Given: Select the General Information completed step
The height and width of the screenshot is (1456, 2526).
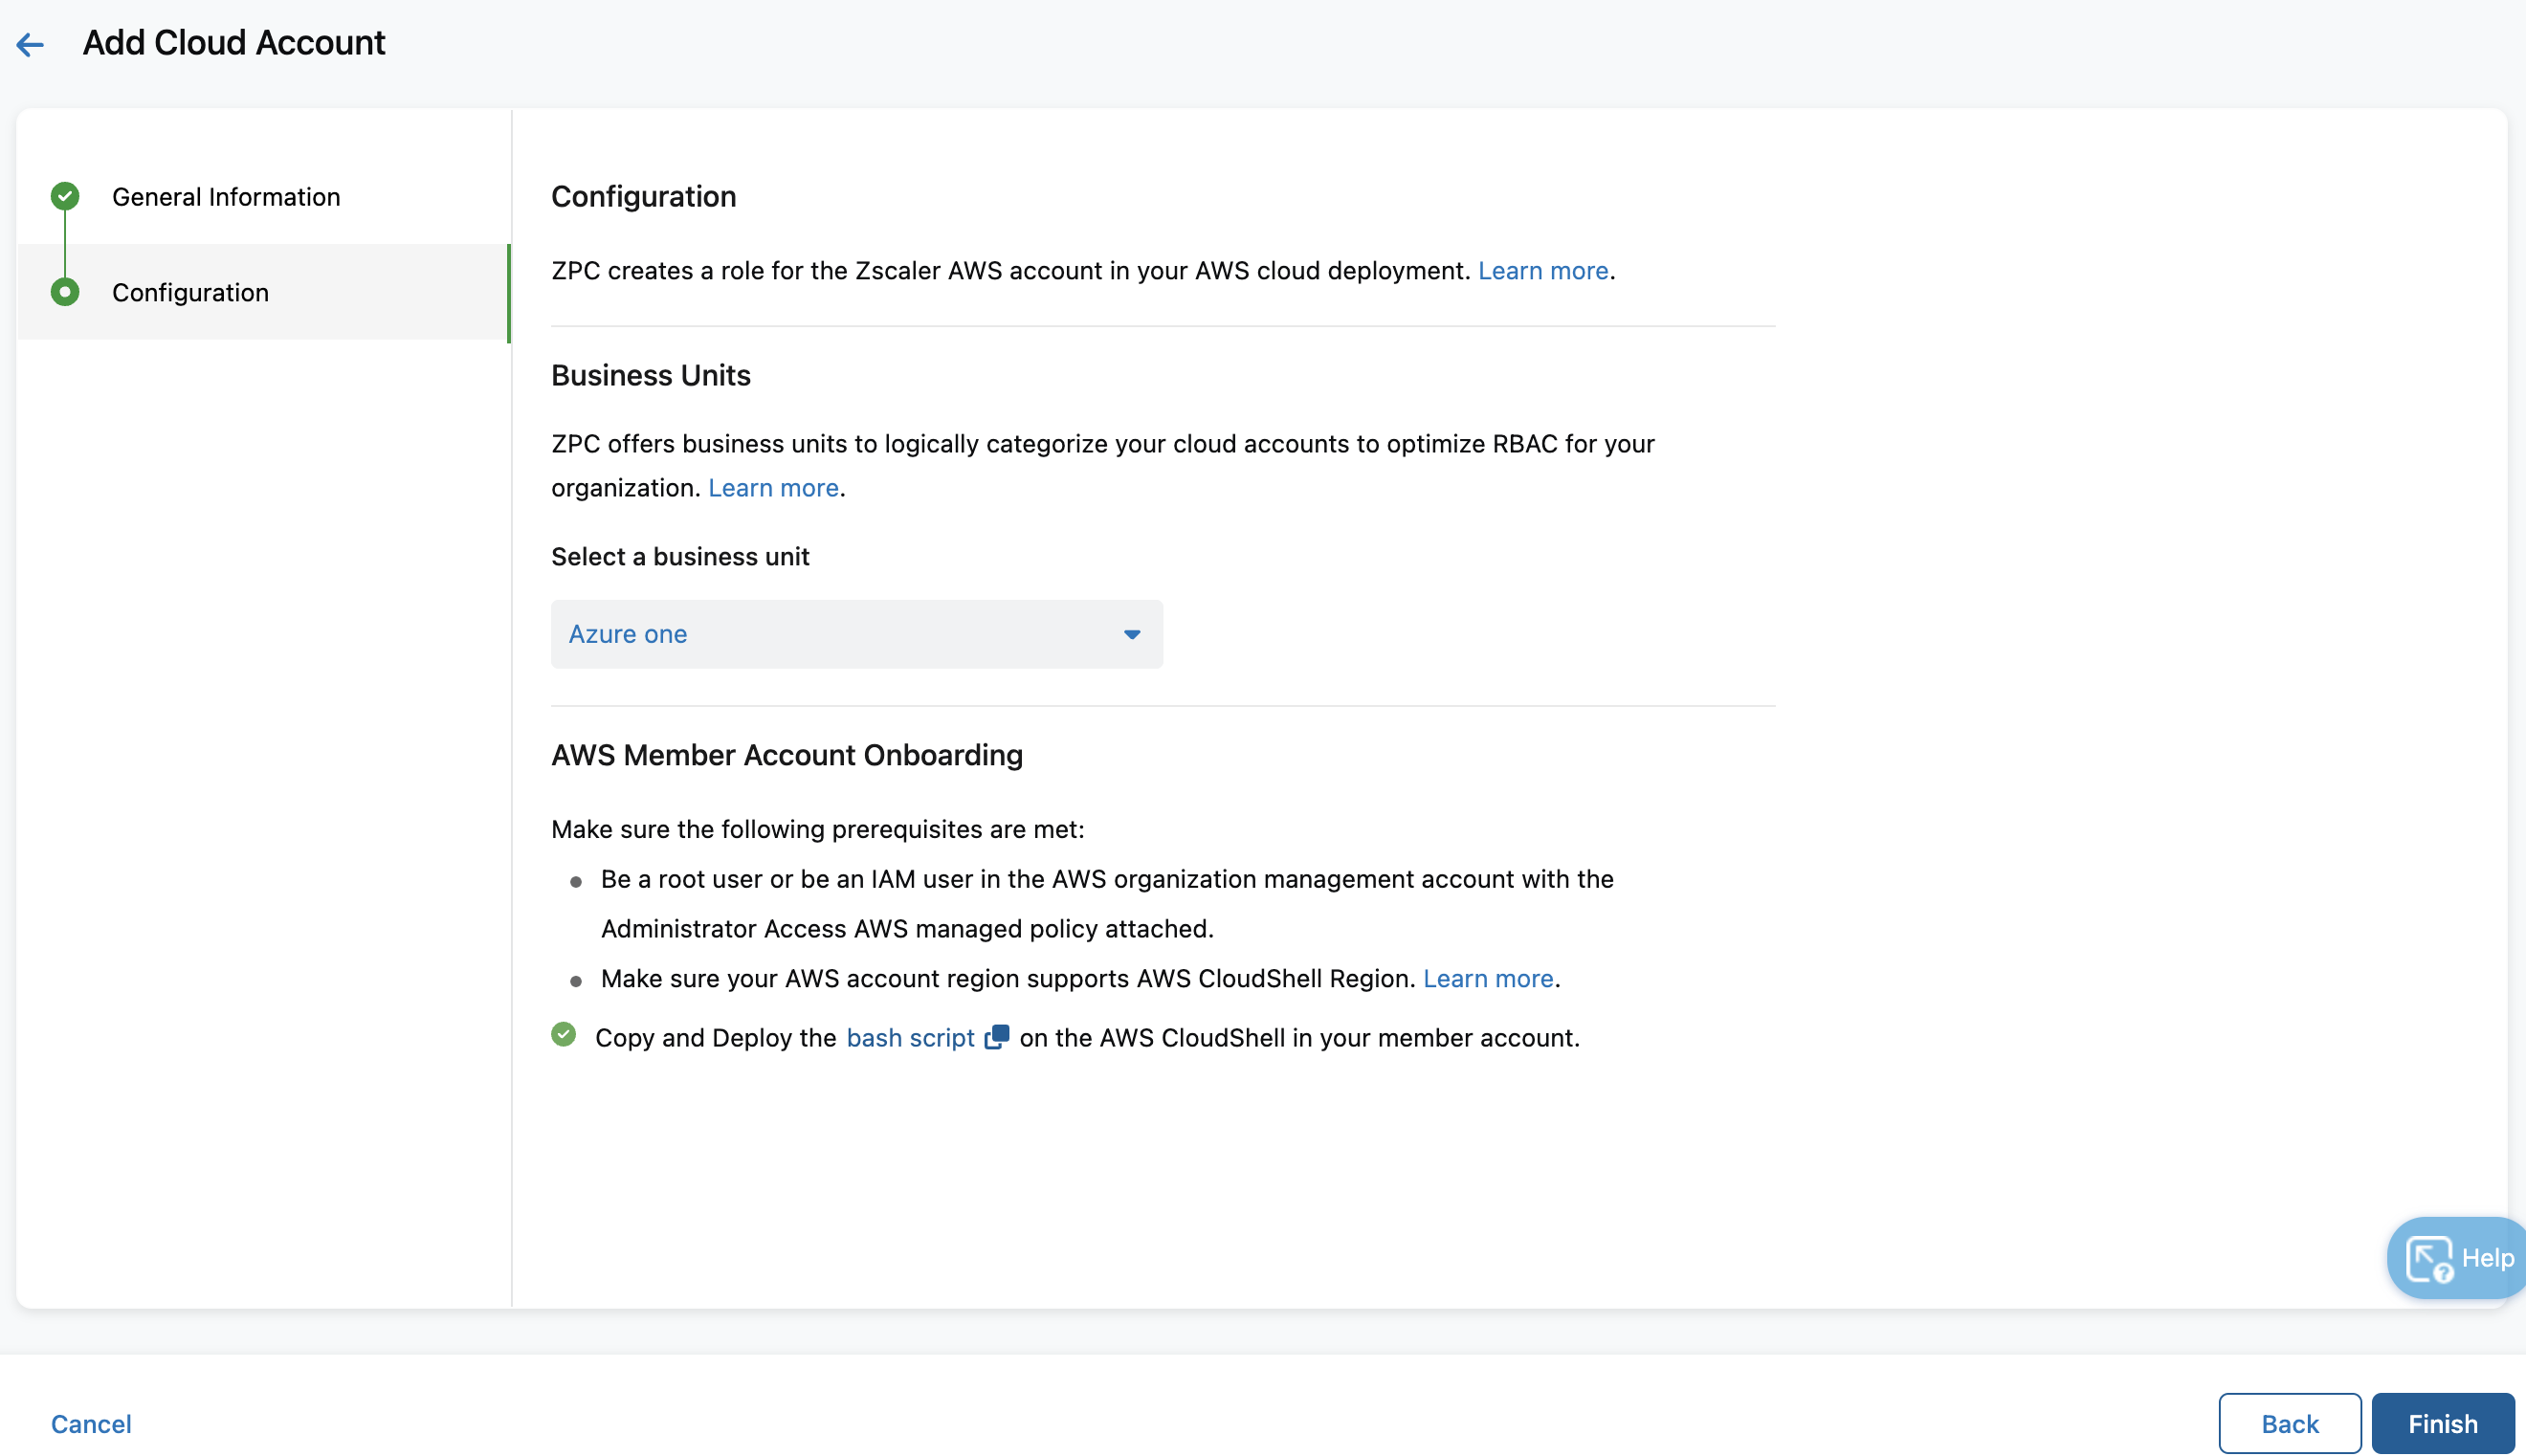Looking at the screenshot, I should [x=226, y=196].
